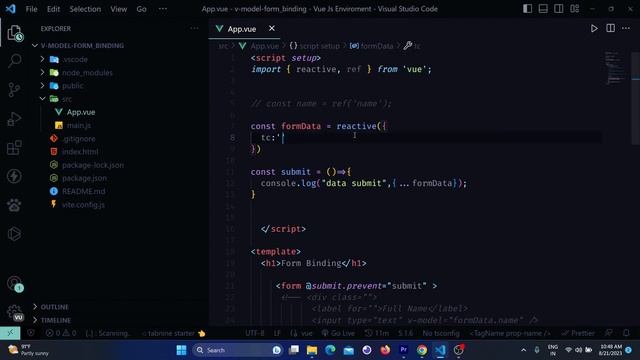Expand the public folder
The width and height of the screenshot is (640, 360).
(x=42, y=86)
